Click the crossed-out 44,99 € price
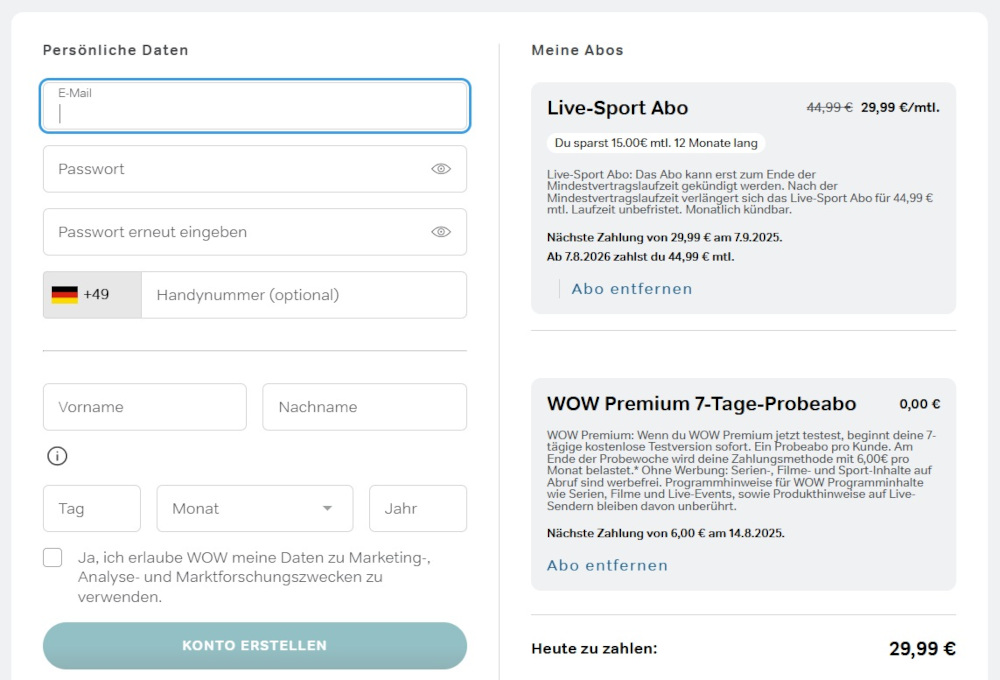Viewport: 1000px width, 680px height. point(829,108)
